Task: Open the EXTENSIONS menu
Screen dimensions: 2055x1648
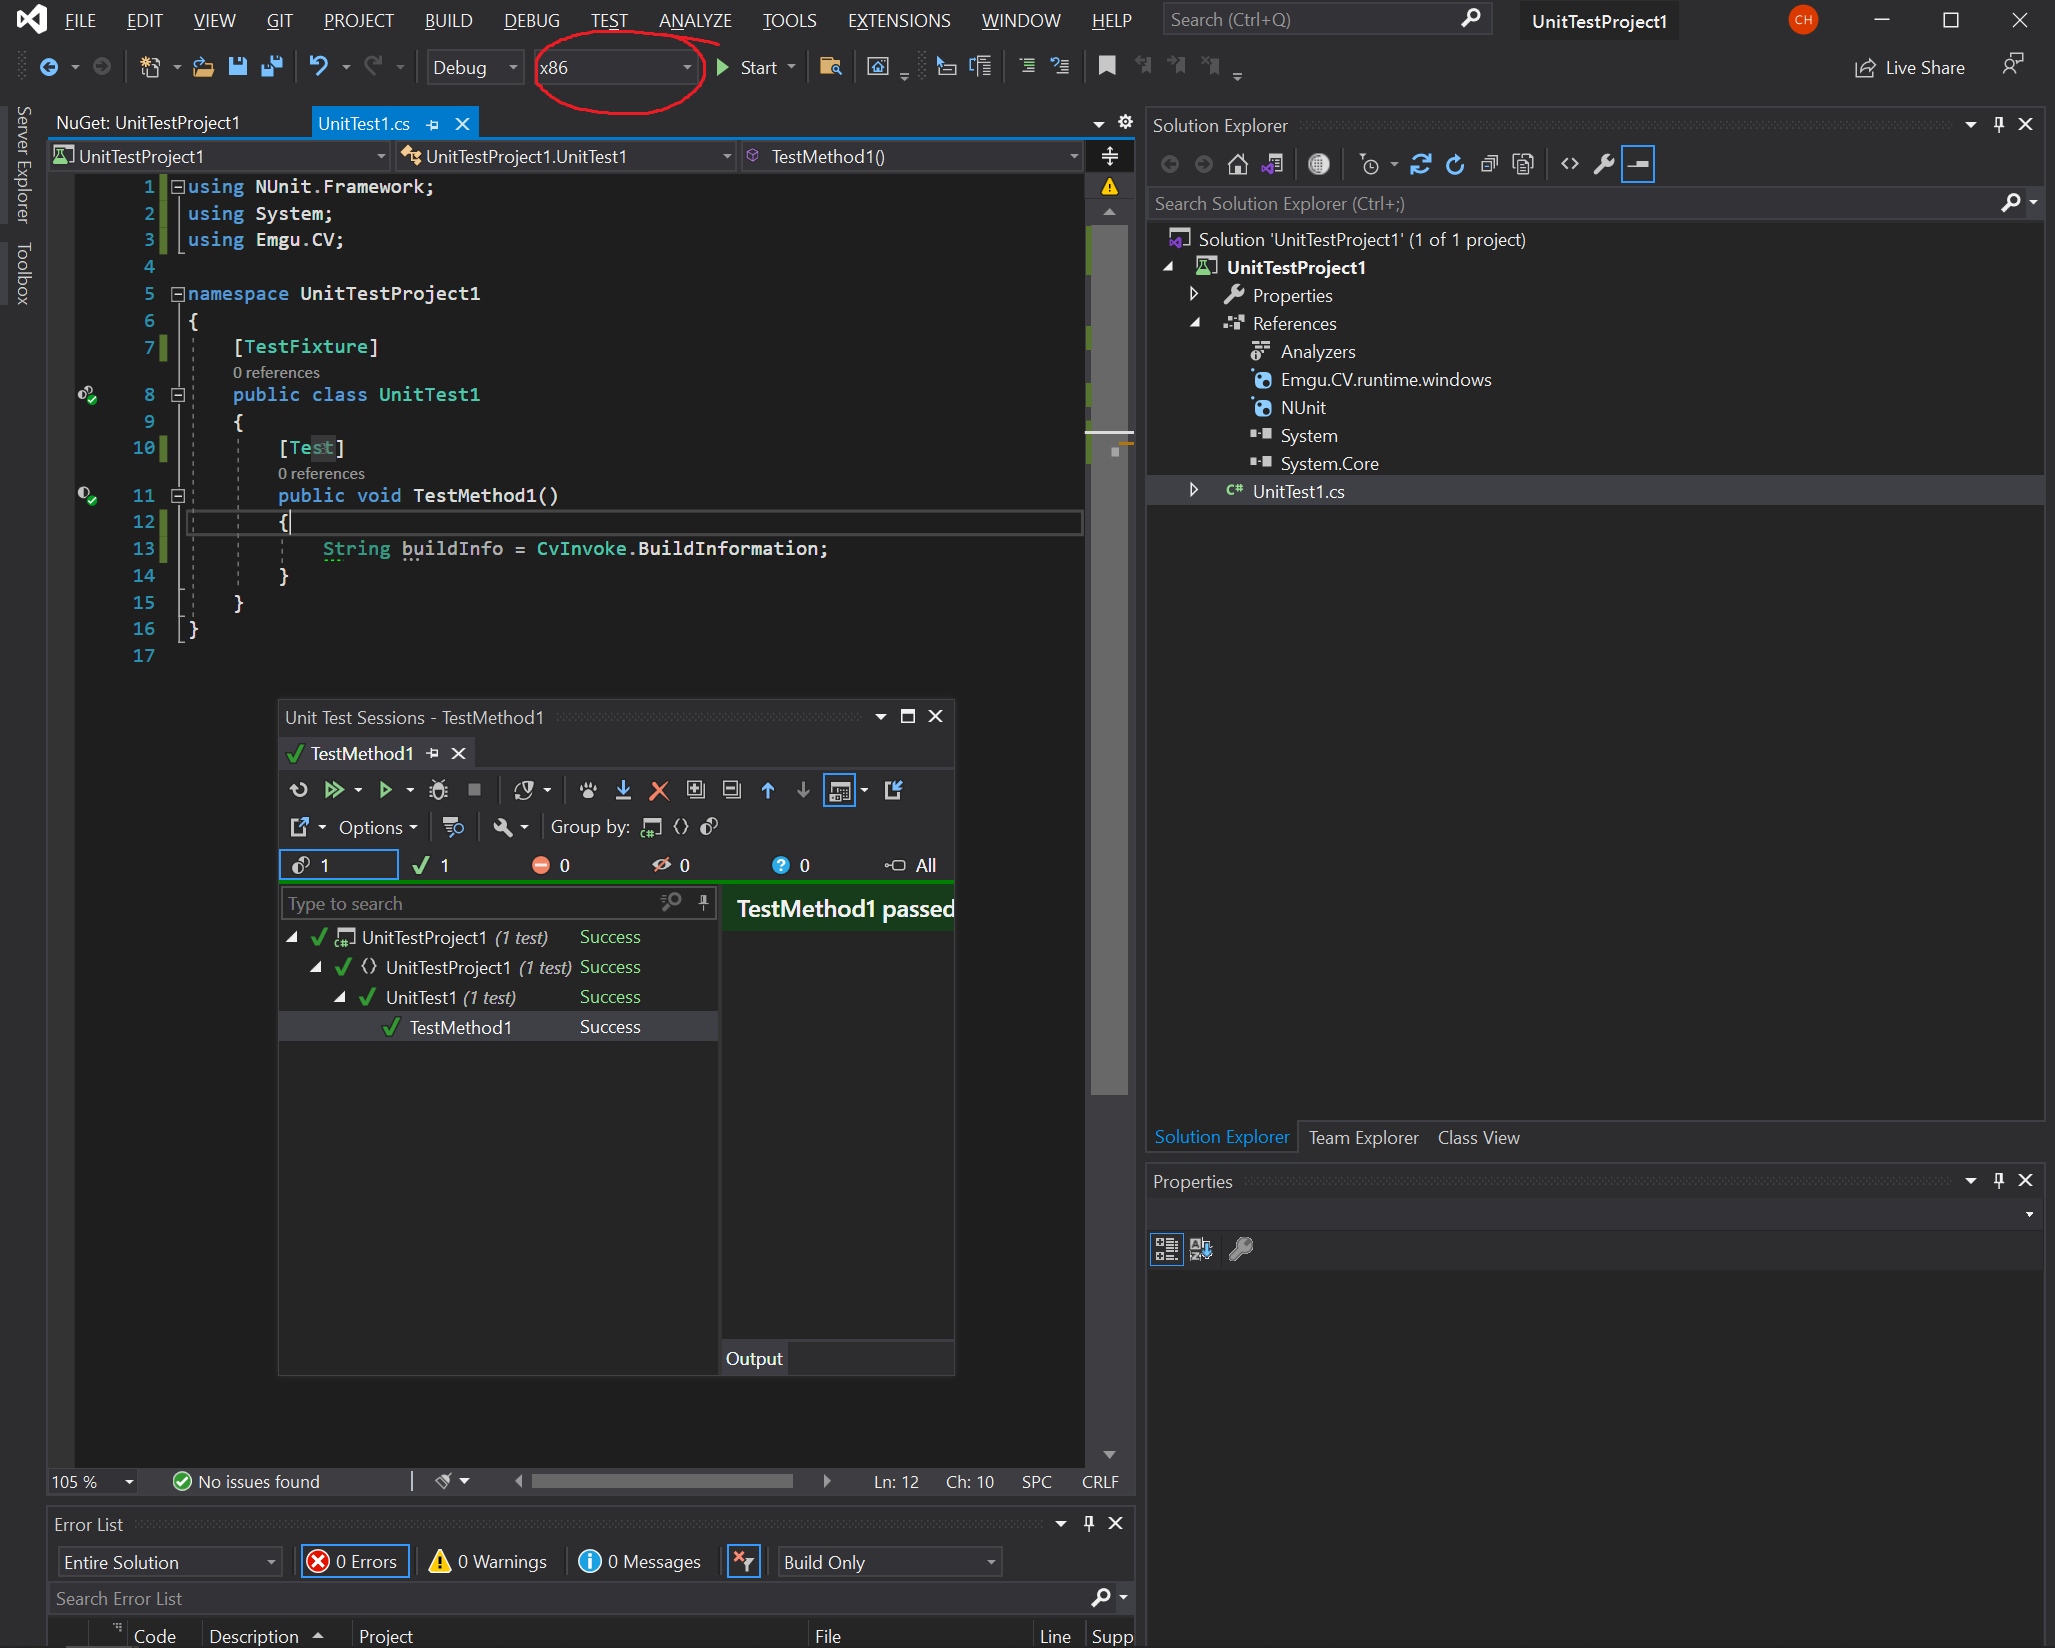Action: coord(898,20)
